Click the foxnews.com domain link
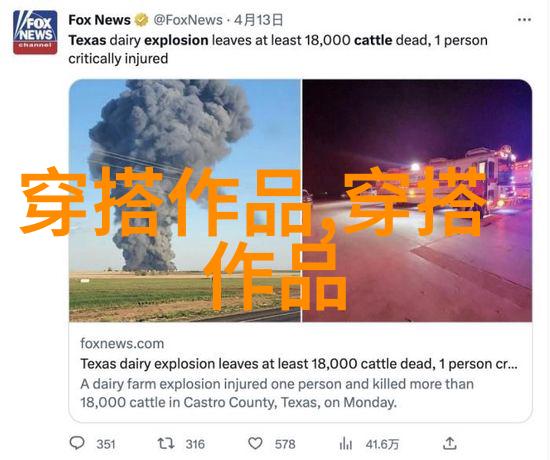The width and height of the screenshot is (550, 460). [122, 343]
